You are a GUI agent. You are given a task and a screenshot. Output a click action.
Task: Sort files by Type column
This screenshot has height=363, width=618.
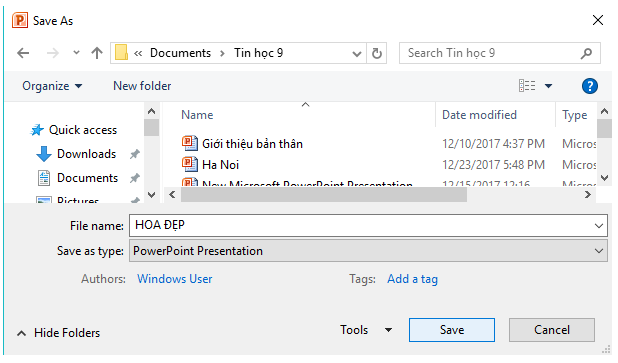click(575, 115)
